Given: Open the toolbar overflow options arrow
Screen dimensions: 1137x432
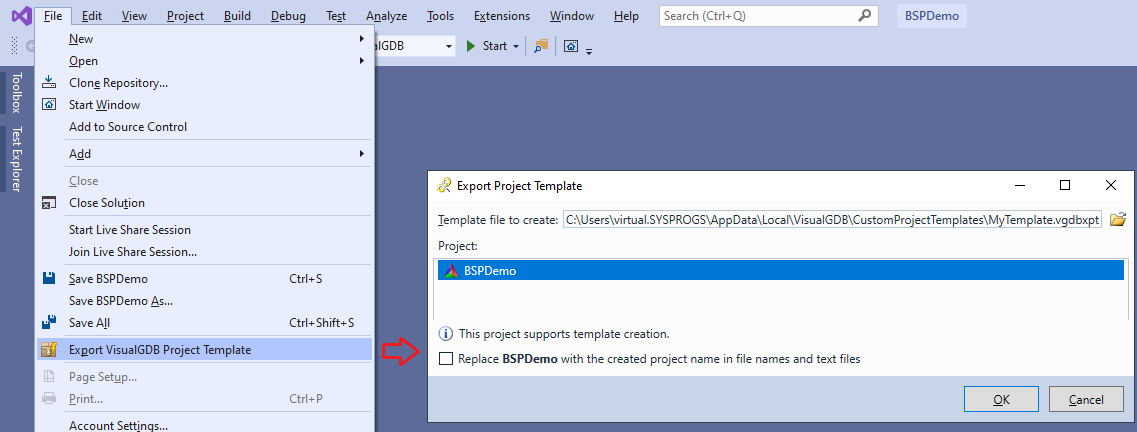Looking at the screenshot, I should (x=590, y=51).
